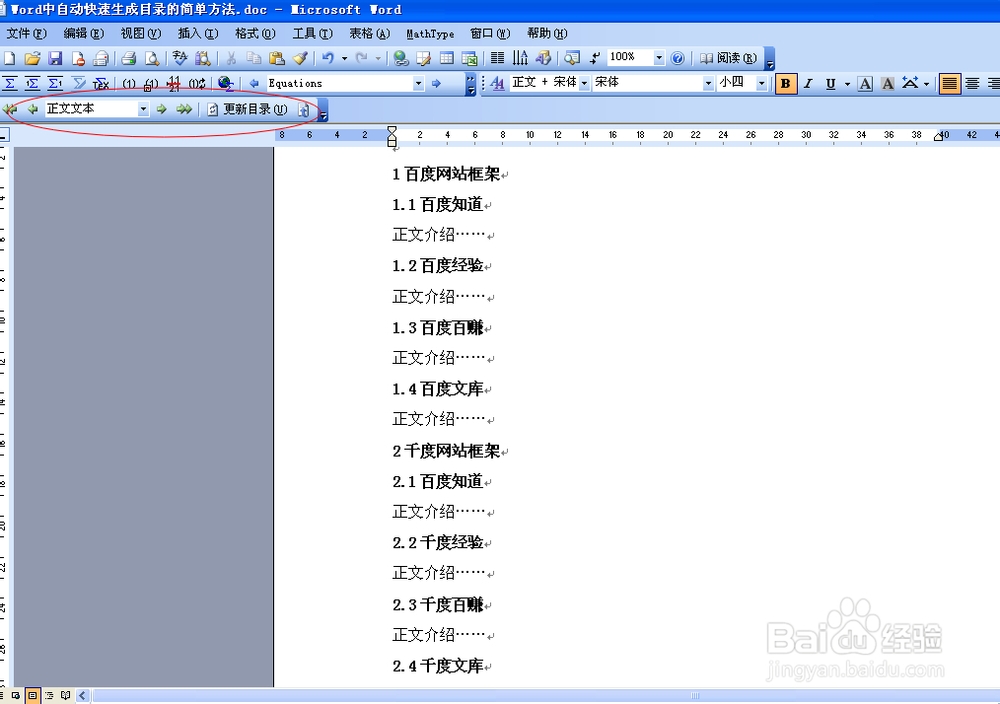Open character scaling dropdown arrow
Screen dimensions: 1000x704
926,84
